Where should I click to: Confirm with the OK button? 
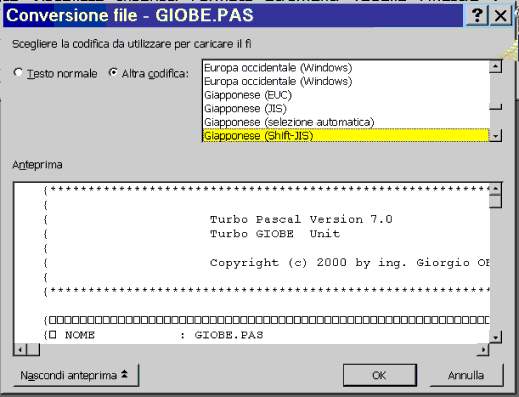coord(380,375)
